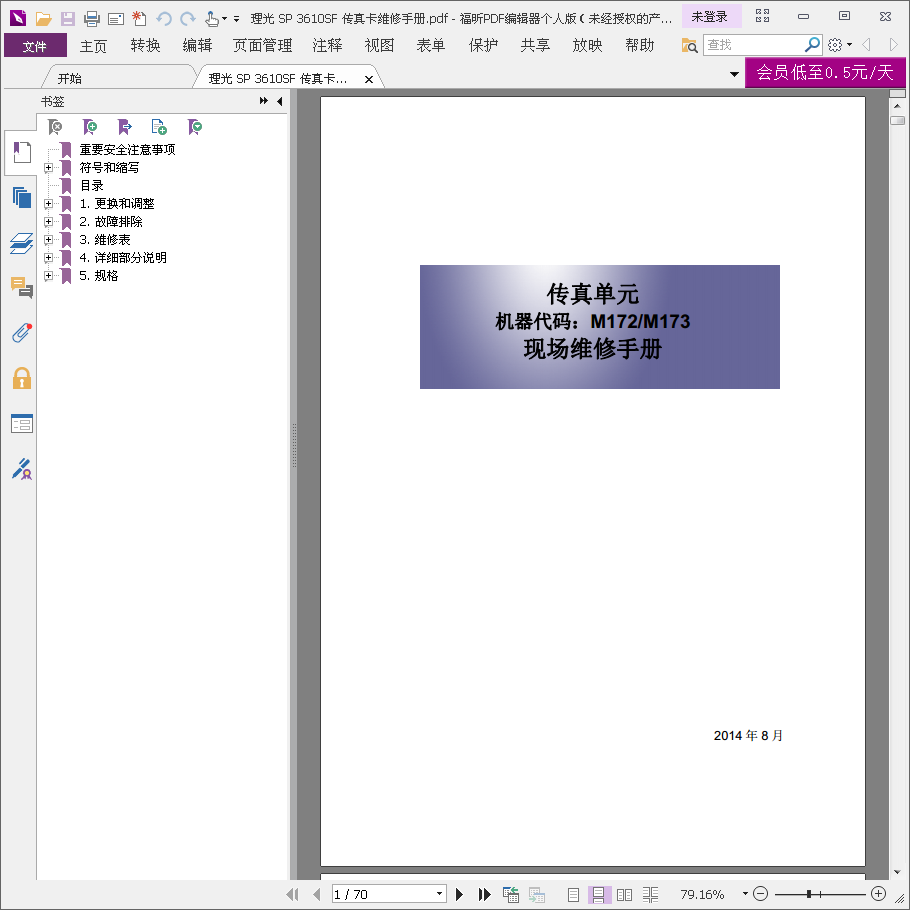Select the 编辑 ribbon tab
This screenshot has height=910, width=910.
click(197, 45)
